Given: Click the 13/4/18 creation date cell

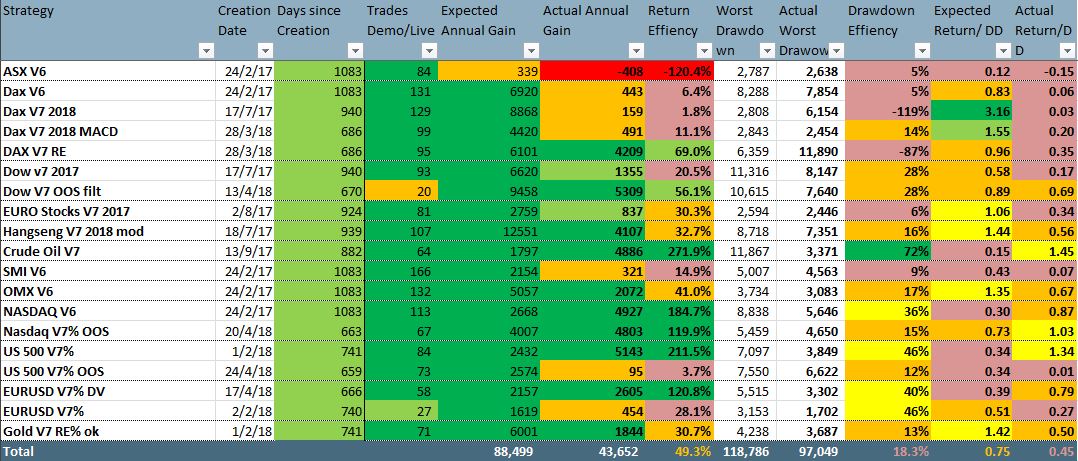Looking at the screenshot, I should point(245,191).
